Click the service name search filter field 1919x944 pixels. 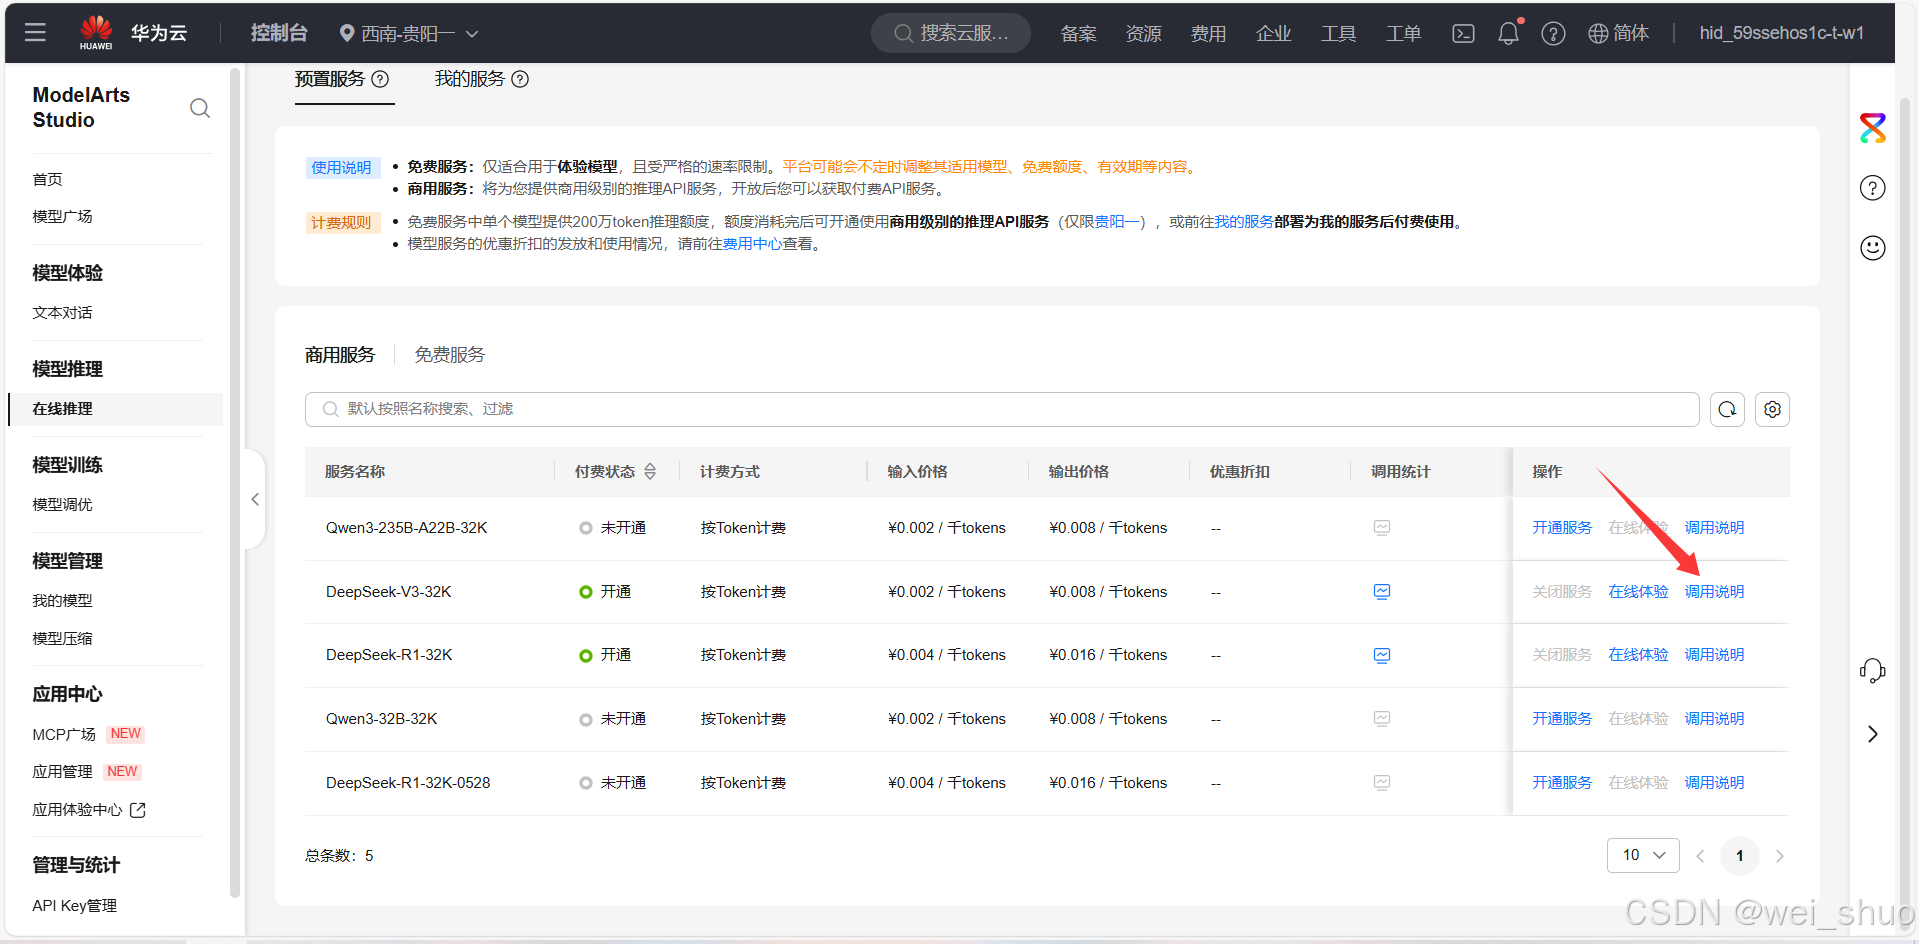(x=1002, y=409)
